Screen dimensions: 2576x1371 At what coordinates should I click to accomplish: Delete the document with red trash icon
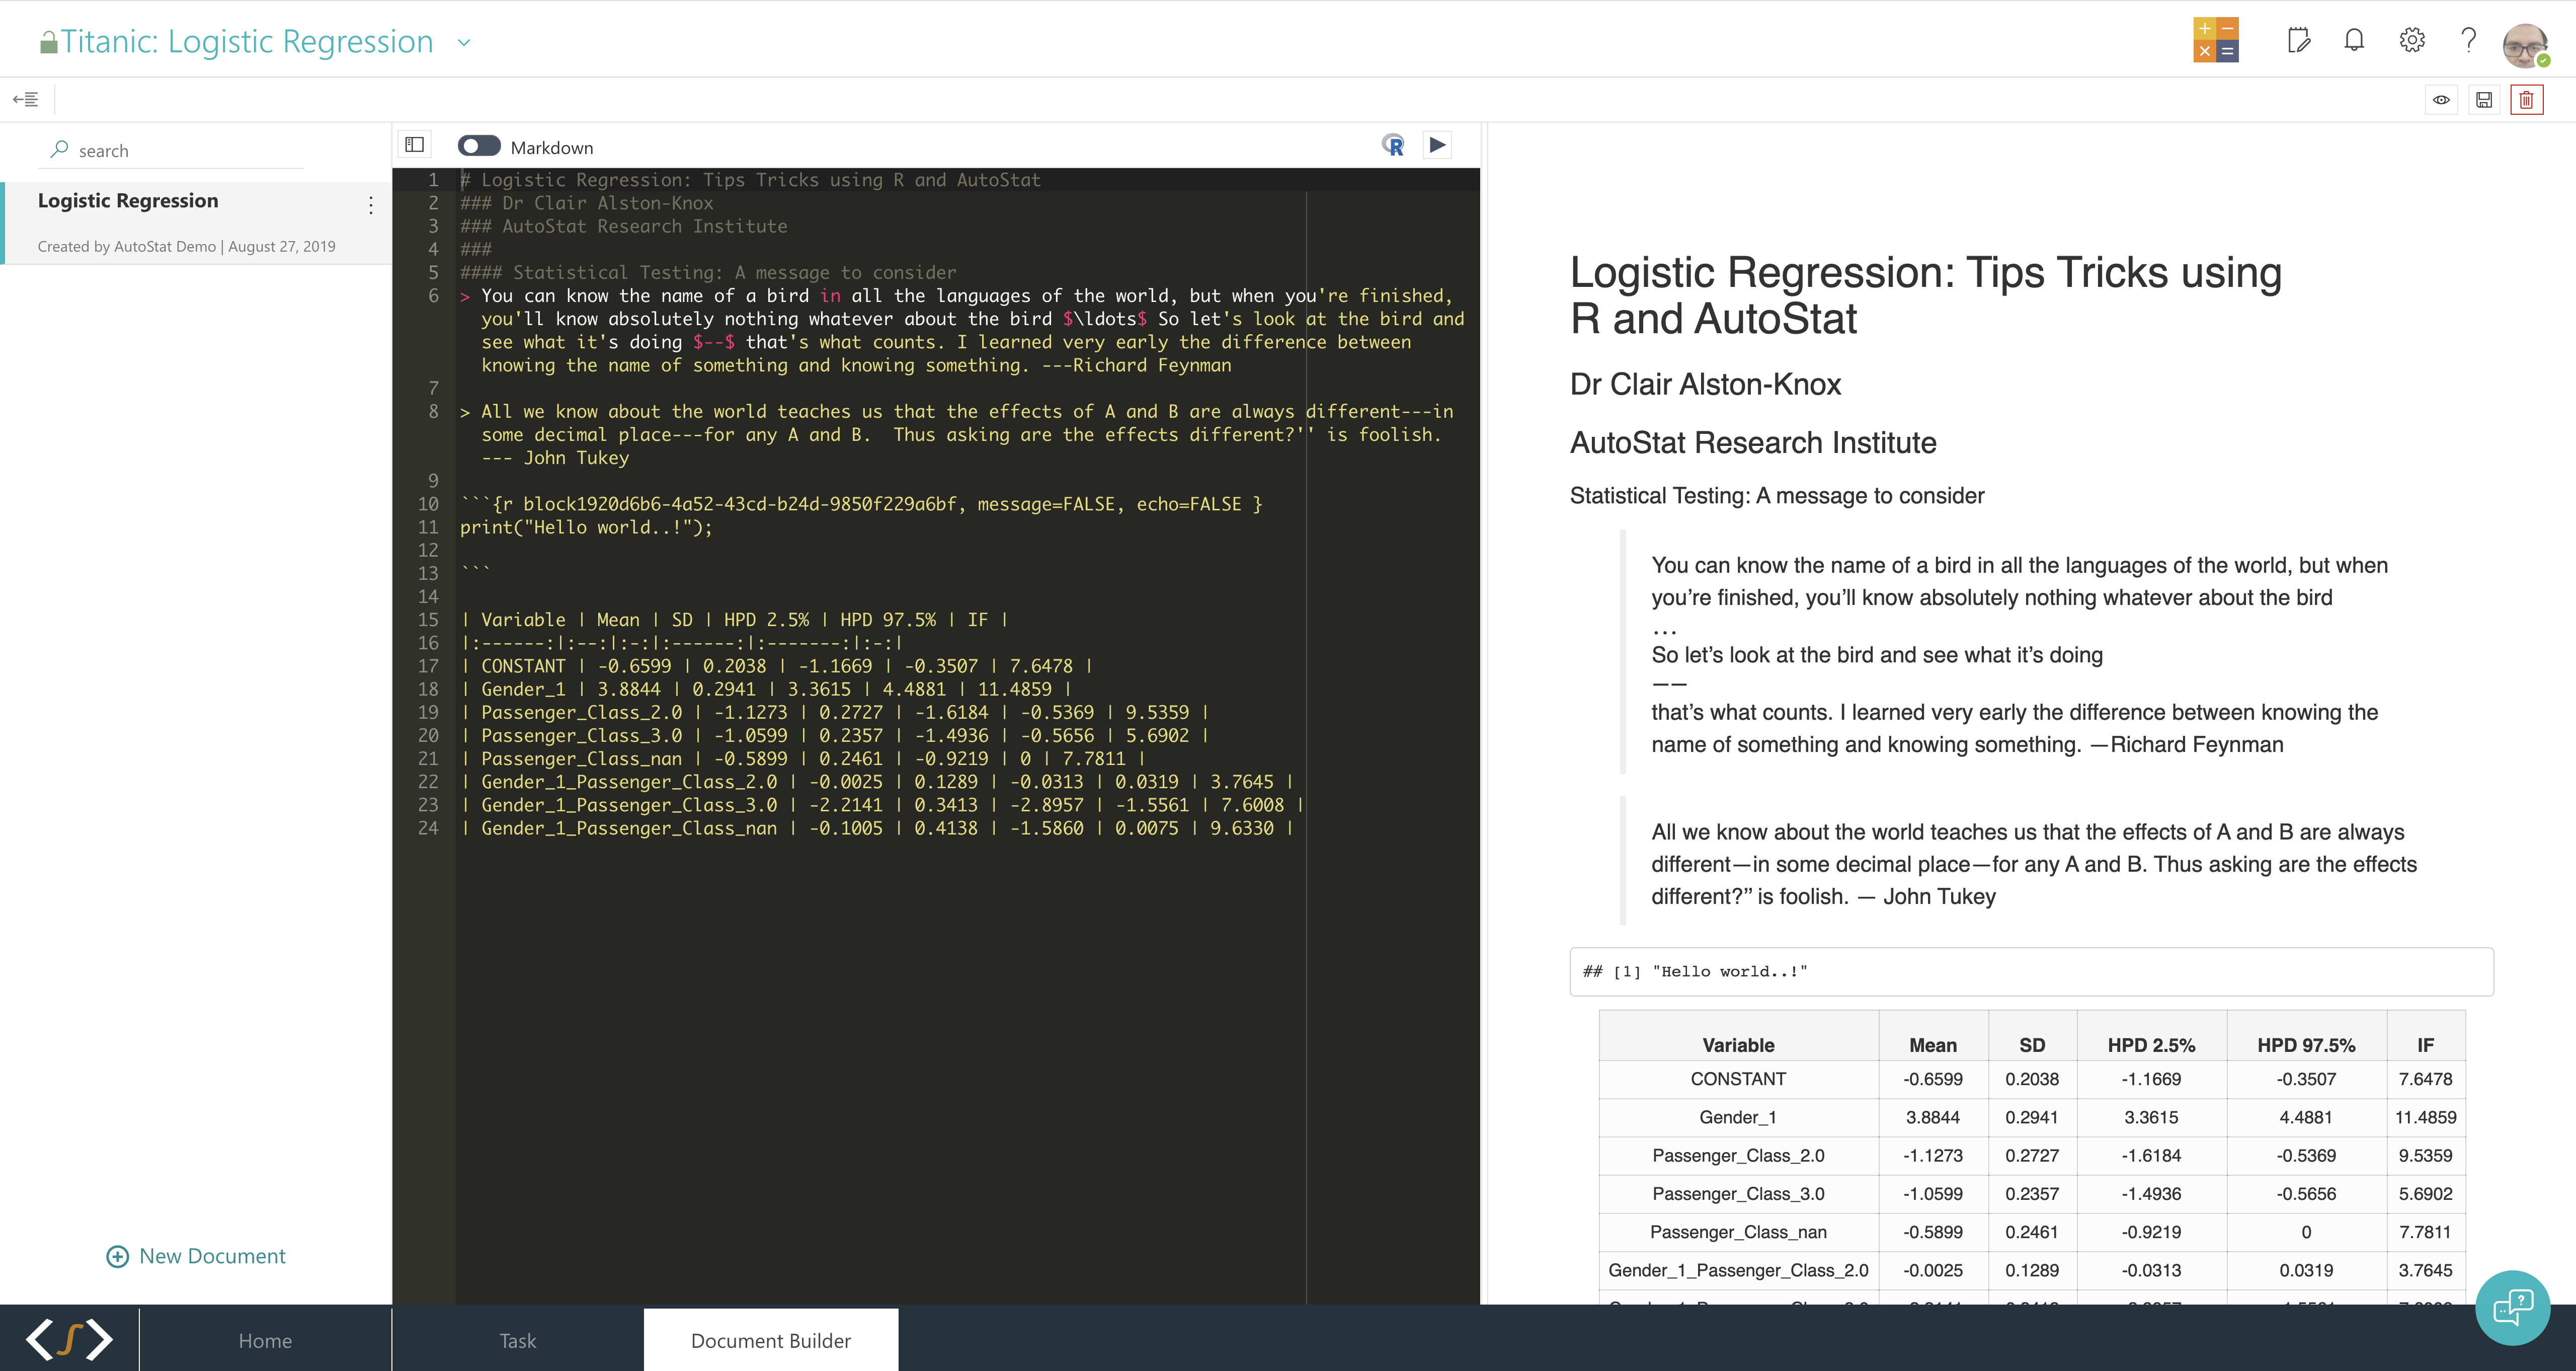pyautogui.click(x=2526, y=100)
